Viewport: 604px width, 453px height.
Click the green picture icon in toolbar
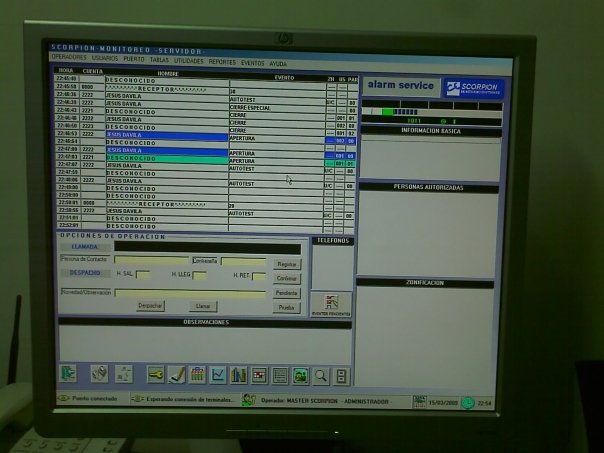(300, 375)
